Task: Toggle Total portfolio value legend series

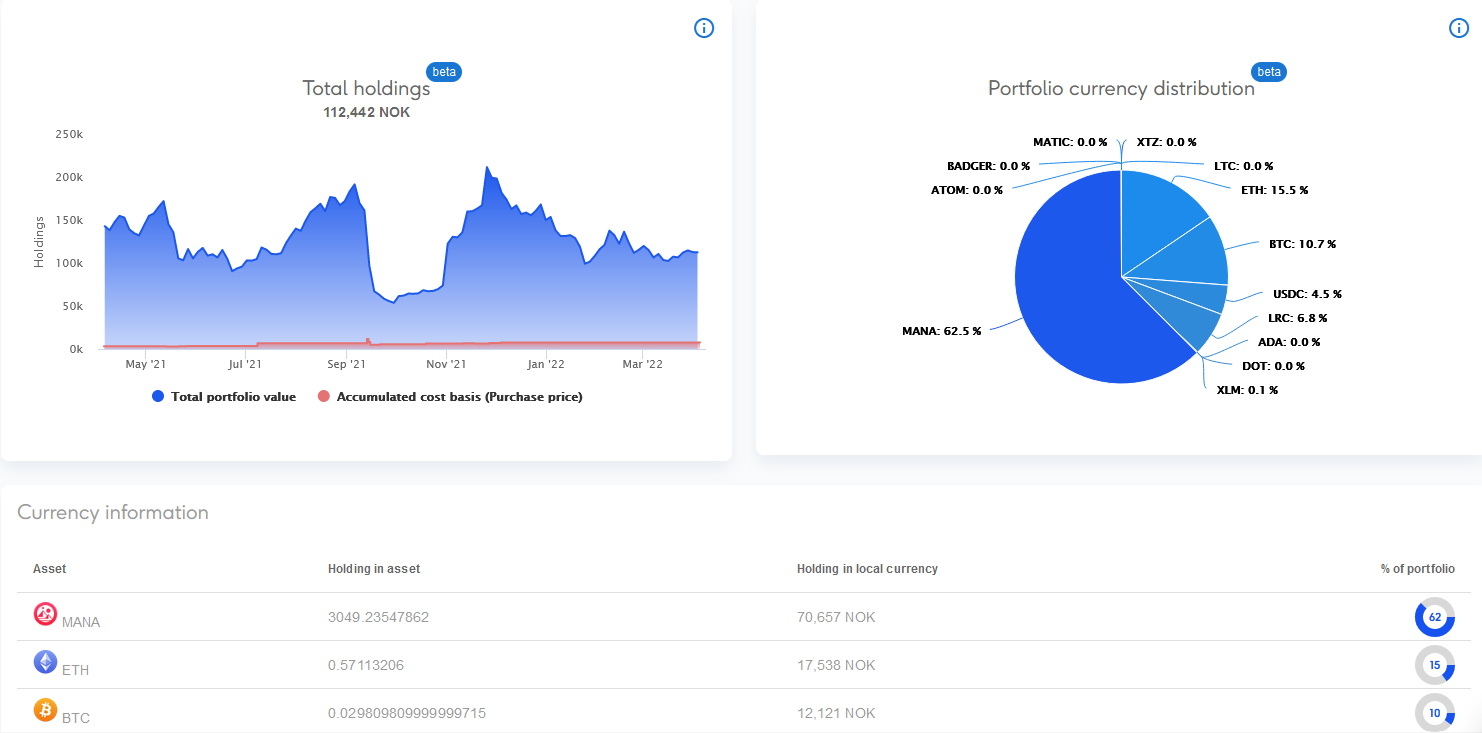Action: [224, 397]
